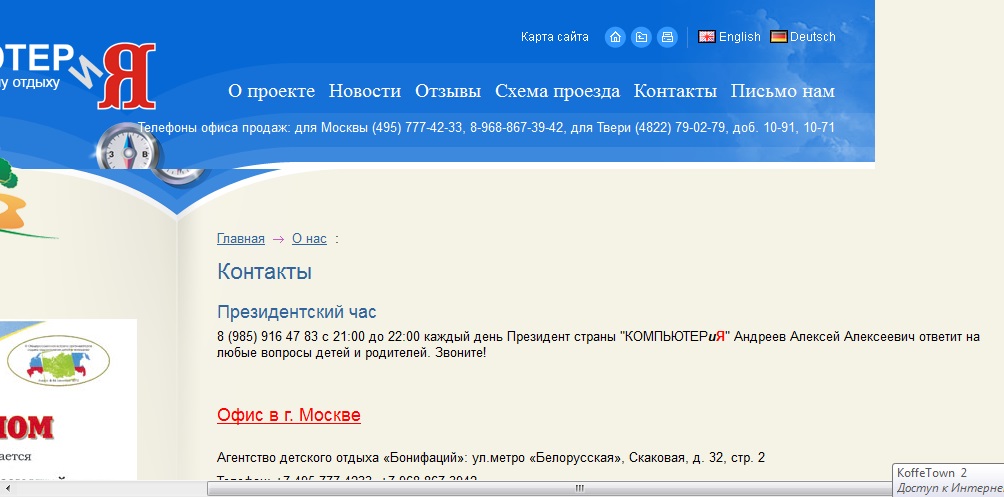Switch site language to English
Image resolution: width=1004 pixels, height=497 pixels.
tap(739, 37)
